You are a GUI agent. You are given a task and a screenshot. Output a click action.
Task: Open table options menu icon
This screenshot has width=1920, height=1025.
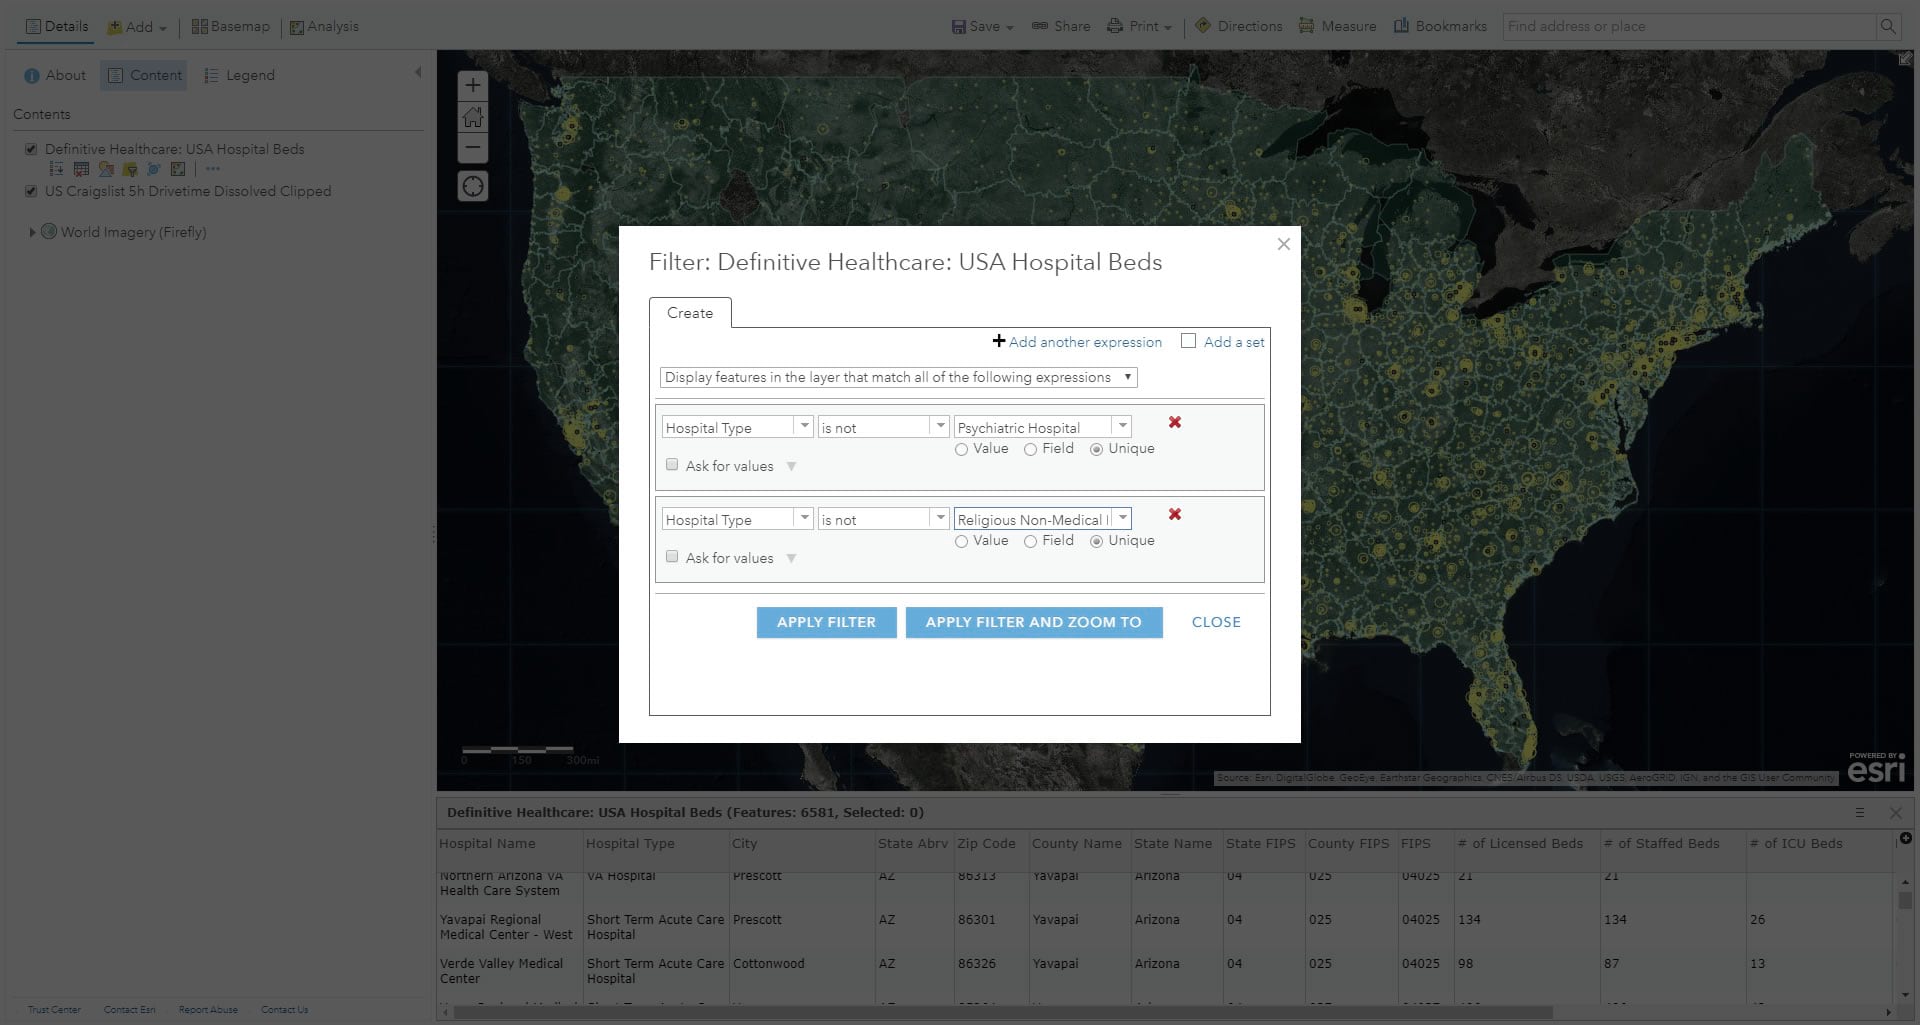1859,813
